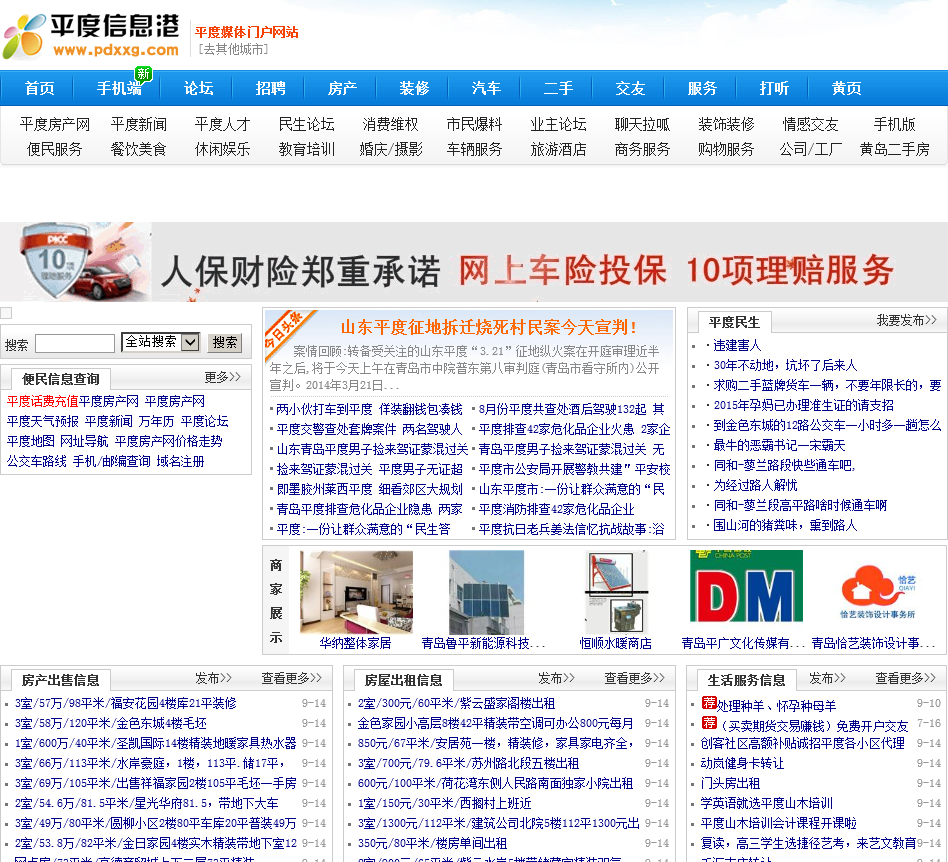Expand 更多>> in 便民信息查询 panel
This screenshot has width=948, height=862.
(222, 377)
